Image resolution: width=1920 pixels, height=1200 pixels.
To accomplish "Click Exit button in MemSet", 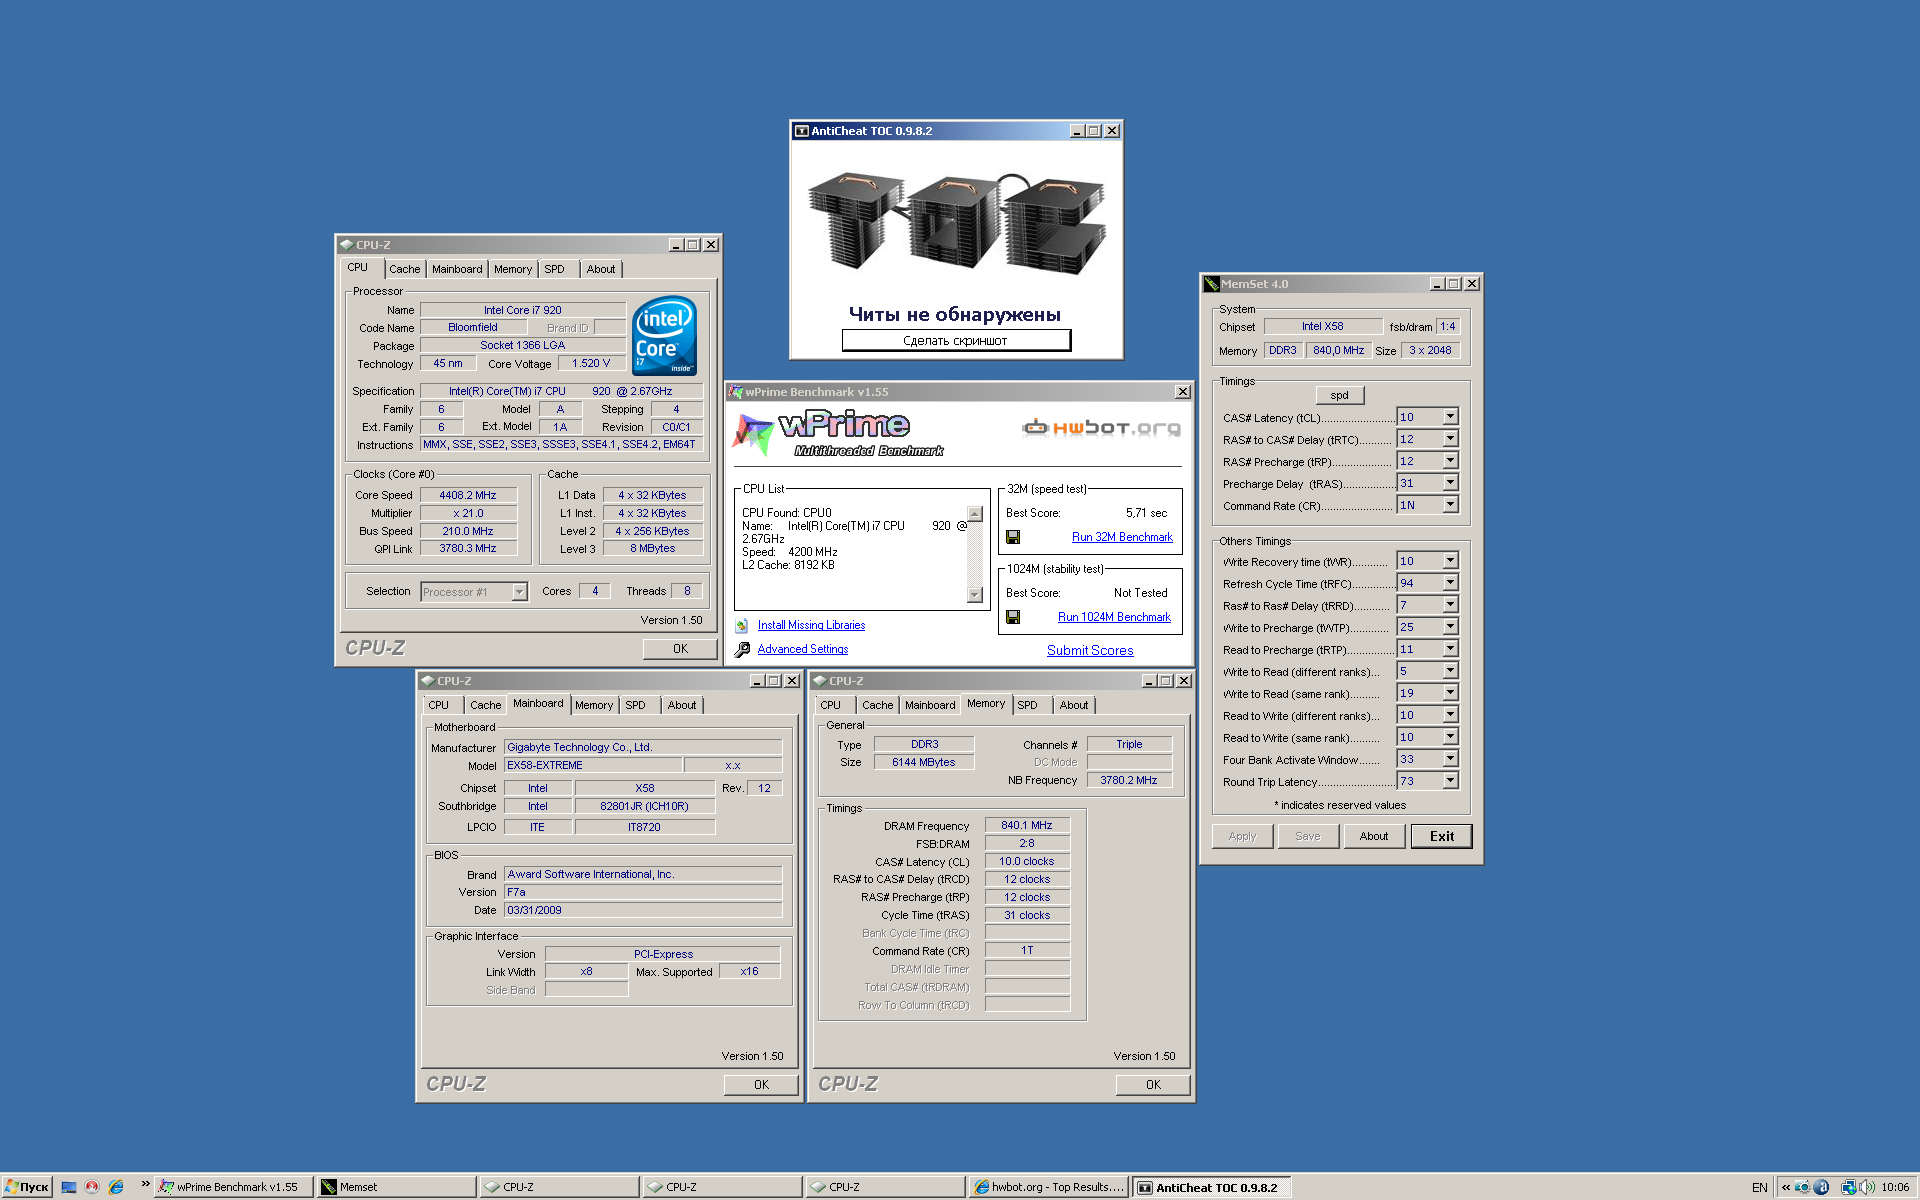I will 1441,836.
